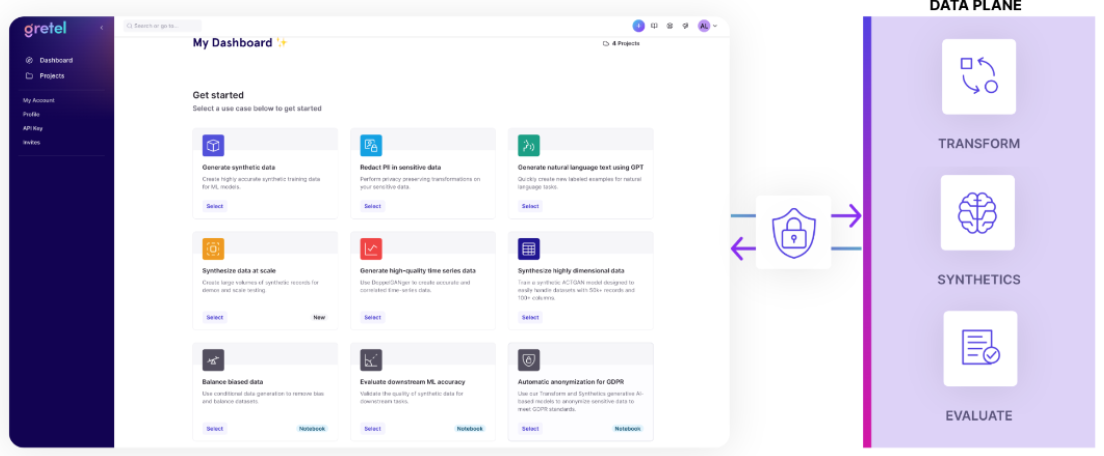Open Notebook tag on Evaluate downstream ML accuracy
This screenshot has width=1104, height=456.
pyautogui.click(x=470, y=429)
